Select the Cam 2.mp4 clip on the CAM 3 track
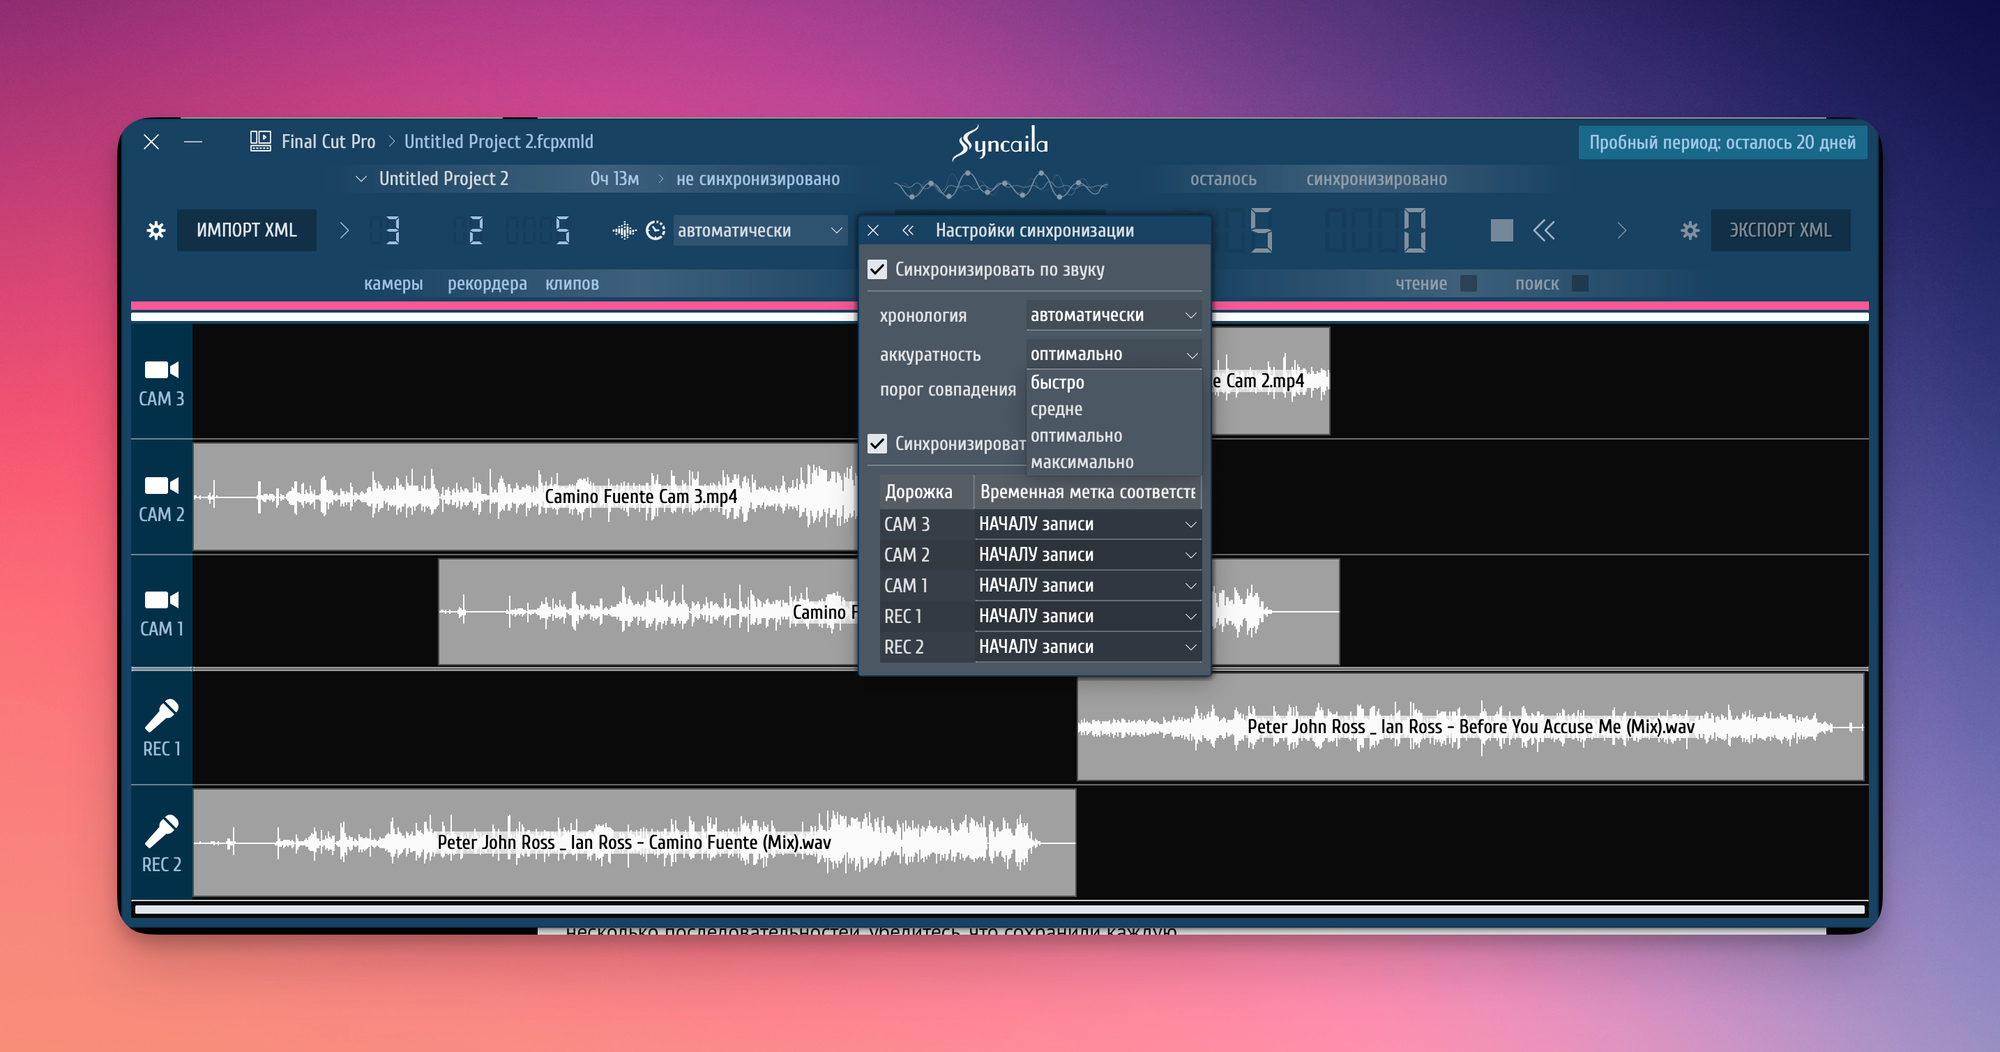Screen dimensions: 2000x1052 coord(1271,381)
